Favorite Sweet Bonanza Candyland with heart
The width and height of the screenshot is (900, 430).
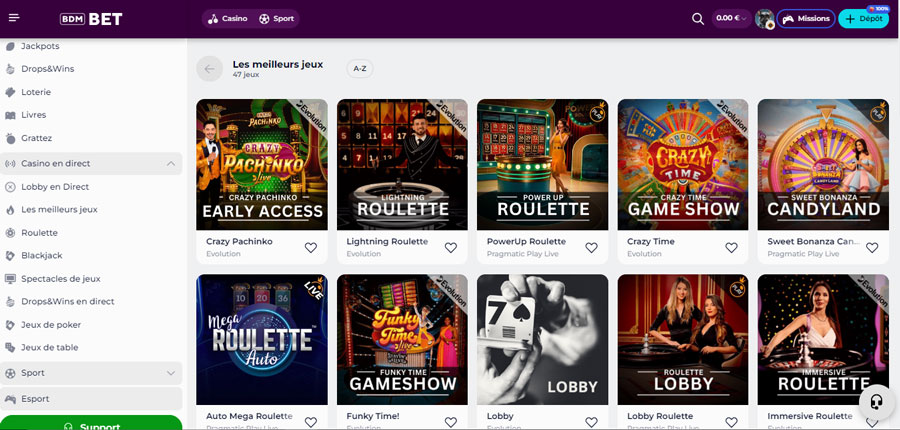pyautogui.click(x=872, y=247)
